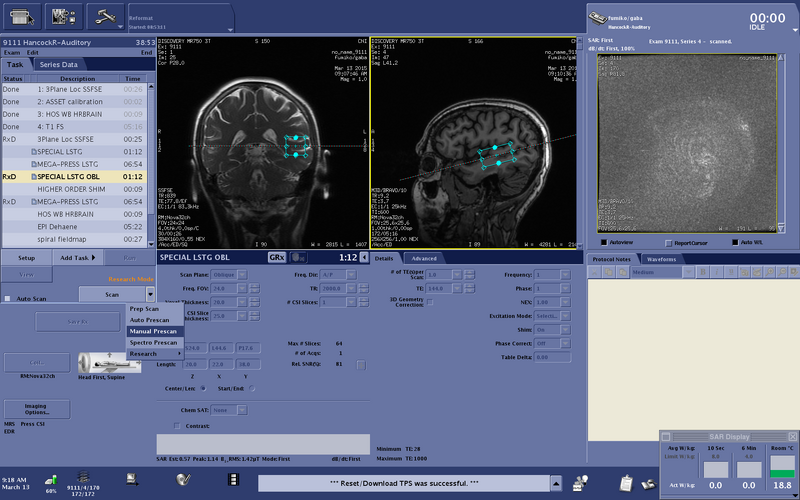Expand the system message history arrow
The height and width of the screenshot is (500, 800).
click(x=556, y=483)
